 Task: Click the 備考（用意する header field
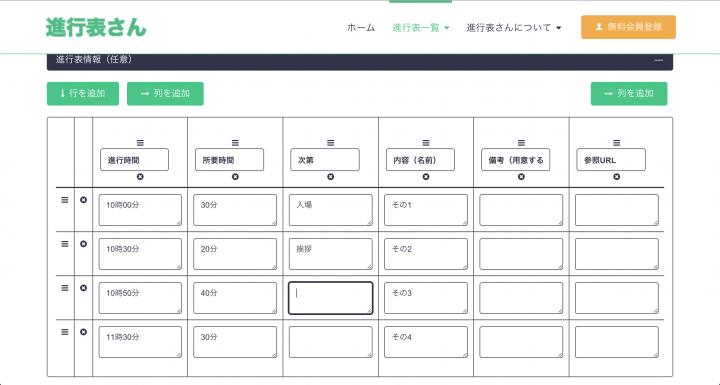(x=516, y=160)
